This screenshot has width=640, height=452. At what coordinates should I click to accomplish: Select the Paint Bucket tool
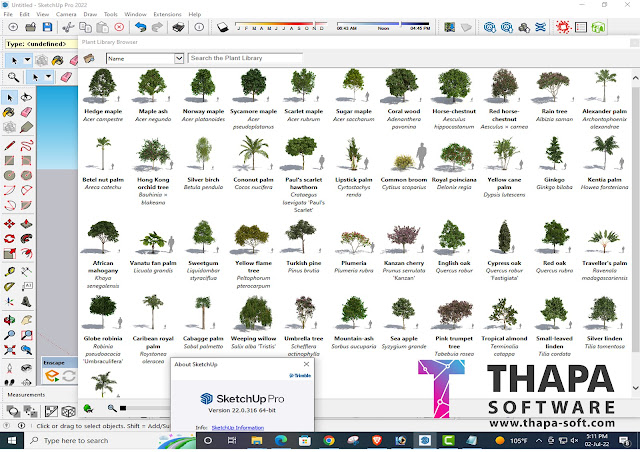pos(9,112)
